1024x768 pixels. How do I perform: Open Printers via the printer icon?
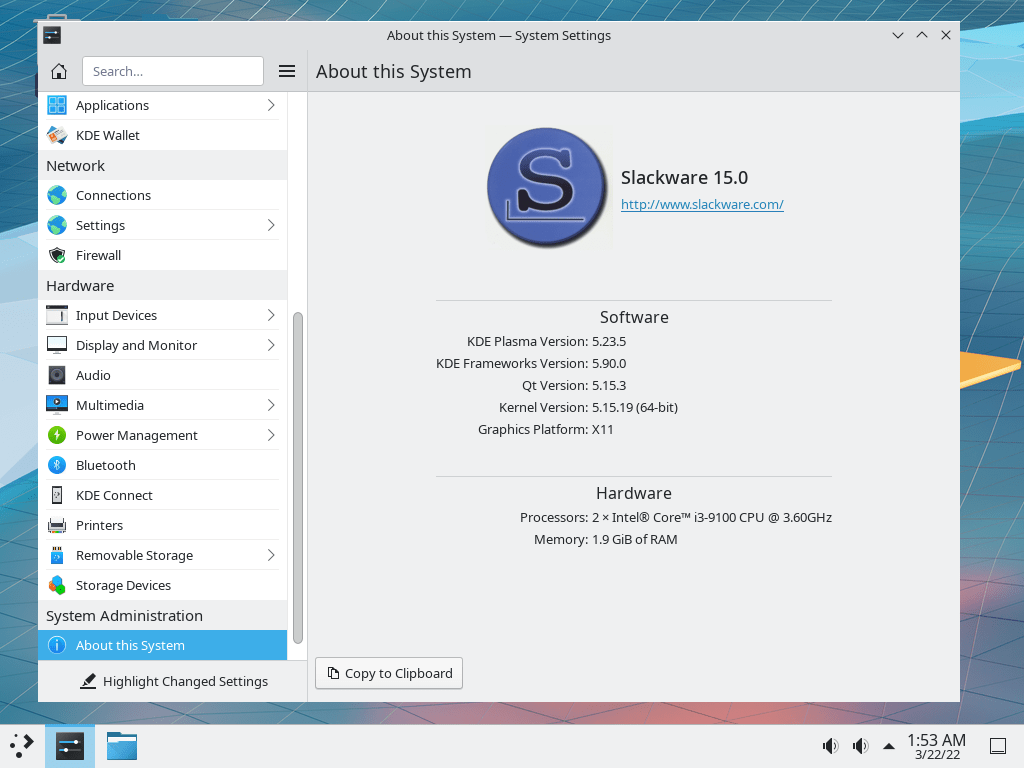pyautogui.click(x=57, y=526)
